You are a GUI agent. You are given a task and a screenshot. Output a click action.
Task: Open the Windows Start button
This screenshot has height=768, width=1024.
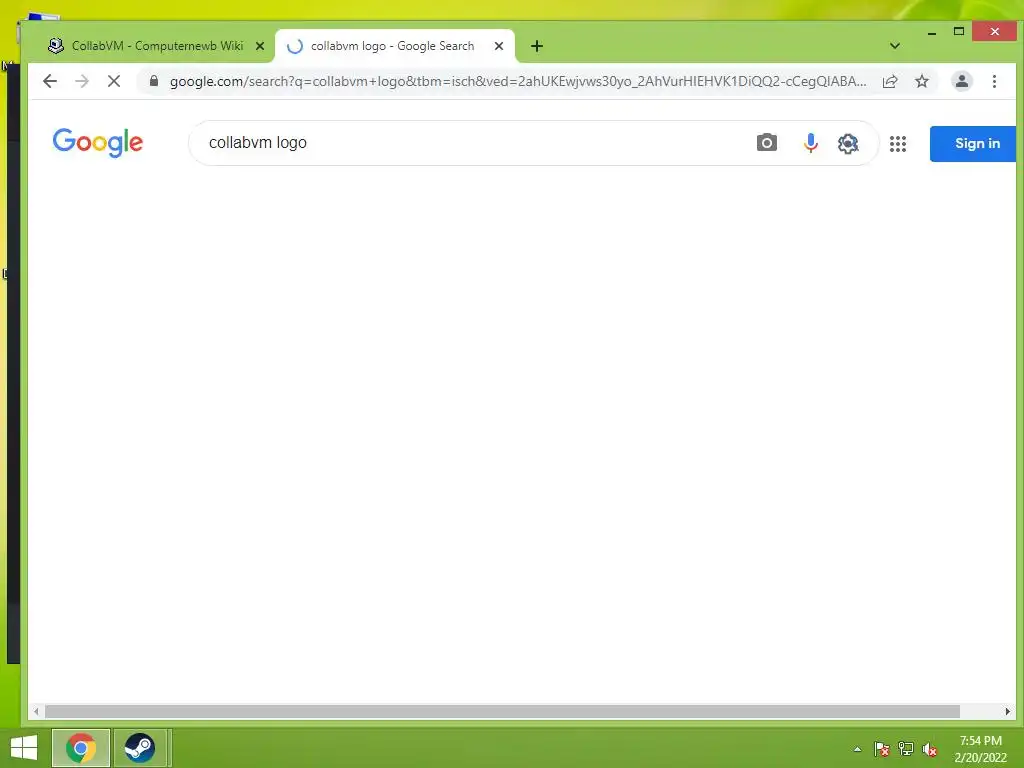[x=24, y=748]
